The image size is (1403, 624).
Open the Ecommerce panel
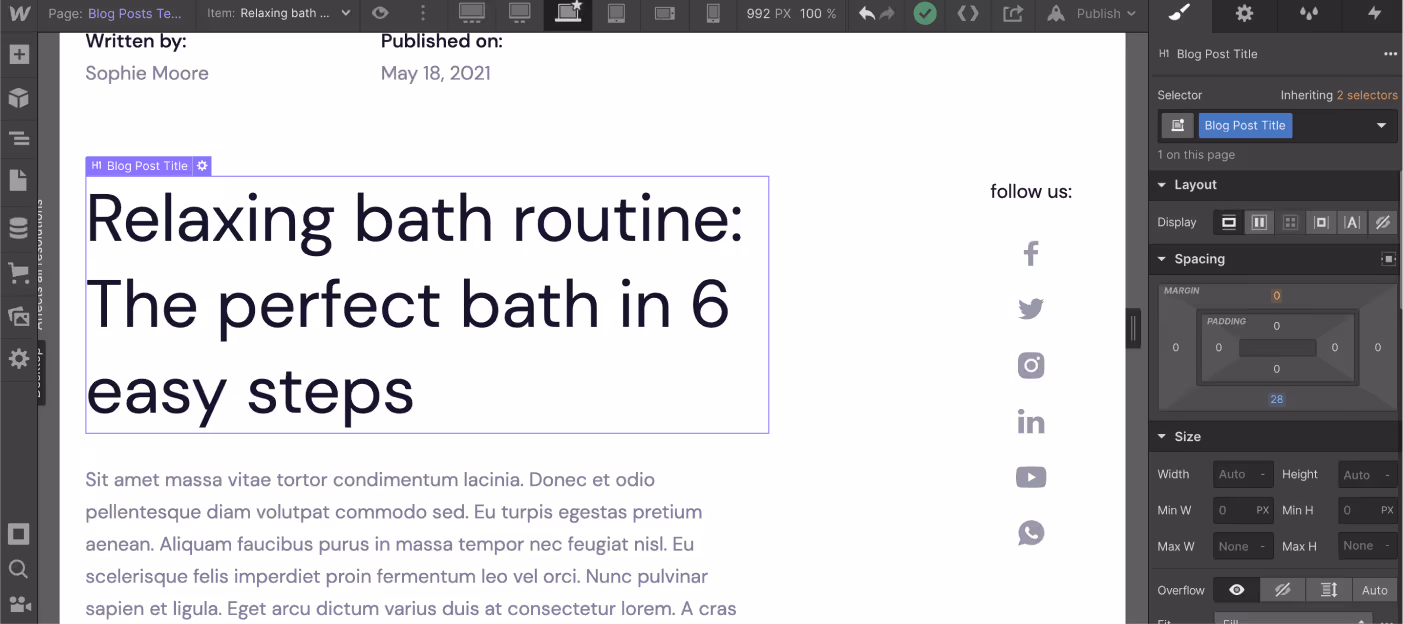click(x=19, y=271)
